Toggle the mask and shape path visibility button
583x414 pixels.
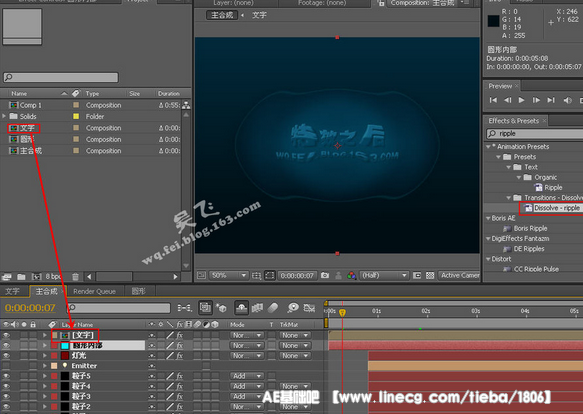click(x=270, y=276)
